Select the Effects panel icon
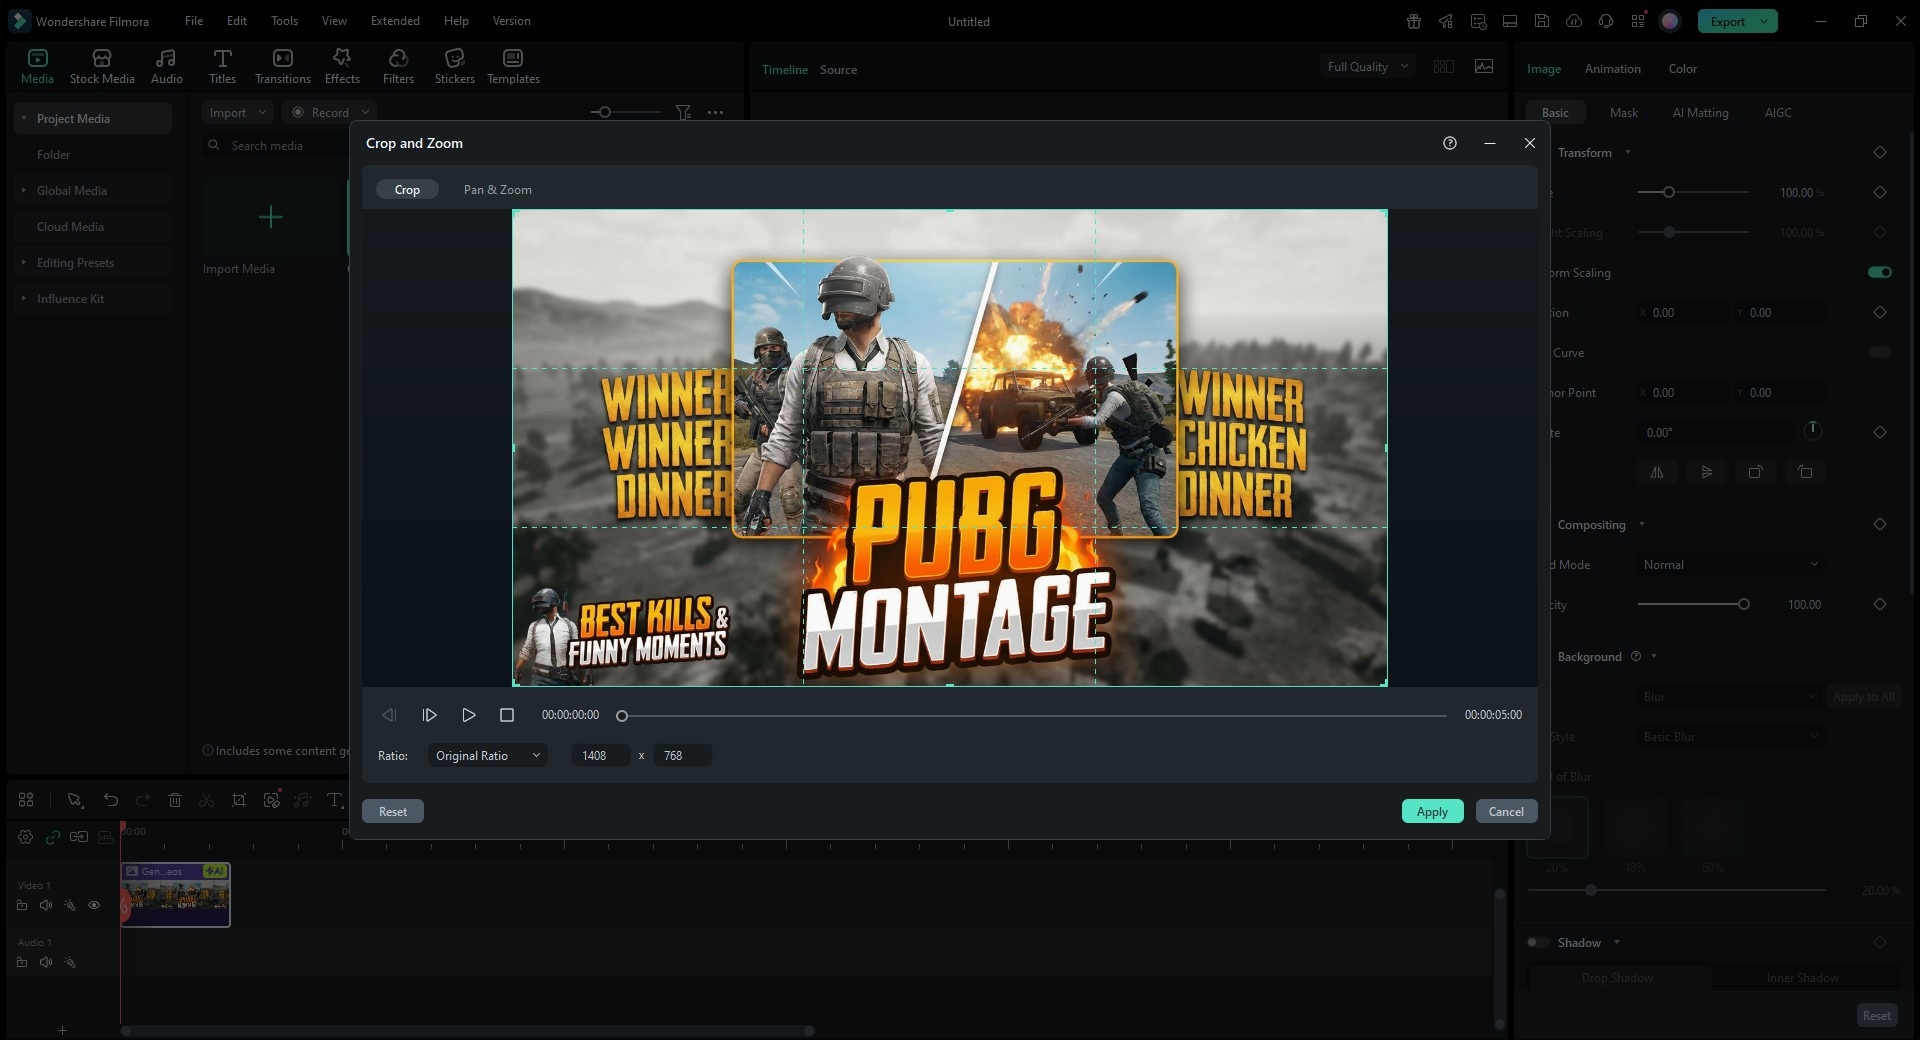This screenshot has height=1040, width=1920. [341, 66]
